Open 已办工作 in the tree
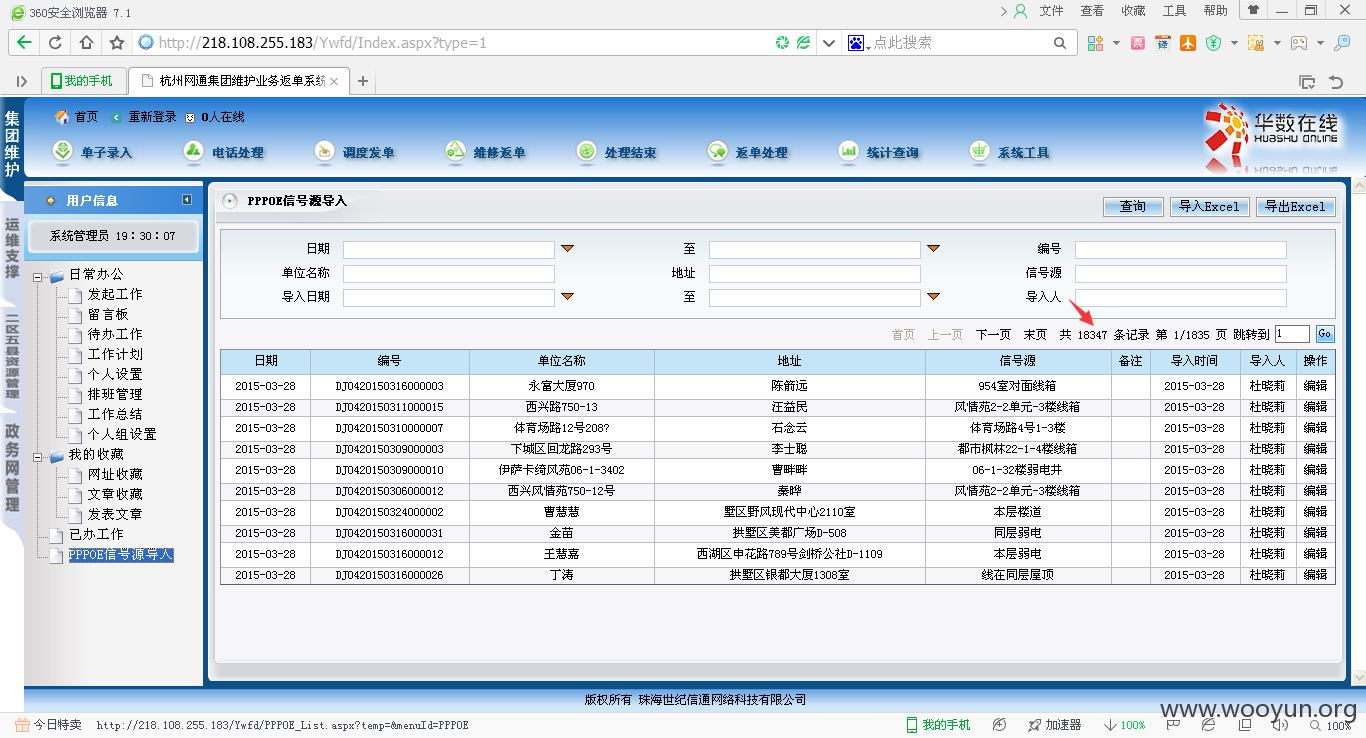 coord(96,534)
